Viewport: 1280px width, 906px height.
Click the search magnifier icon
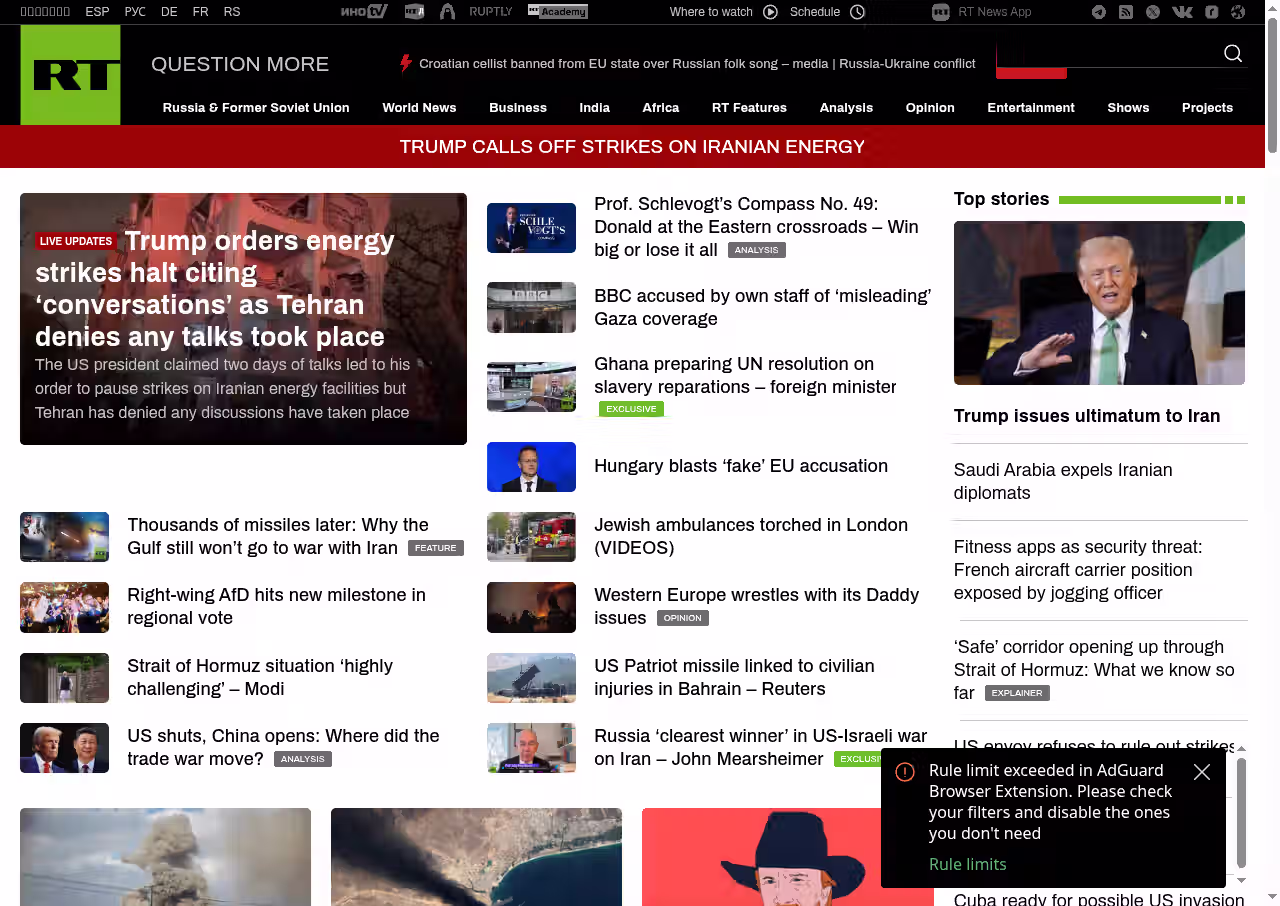1233,54
